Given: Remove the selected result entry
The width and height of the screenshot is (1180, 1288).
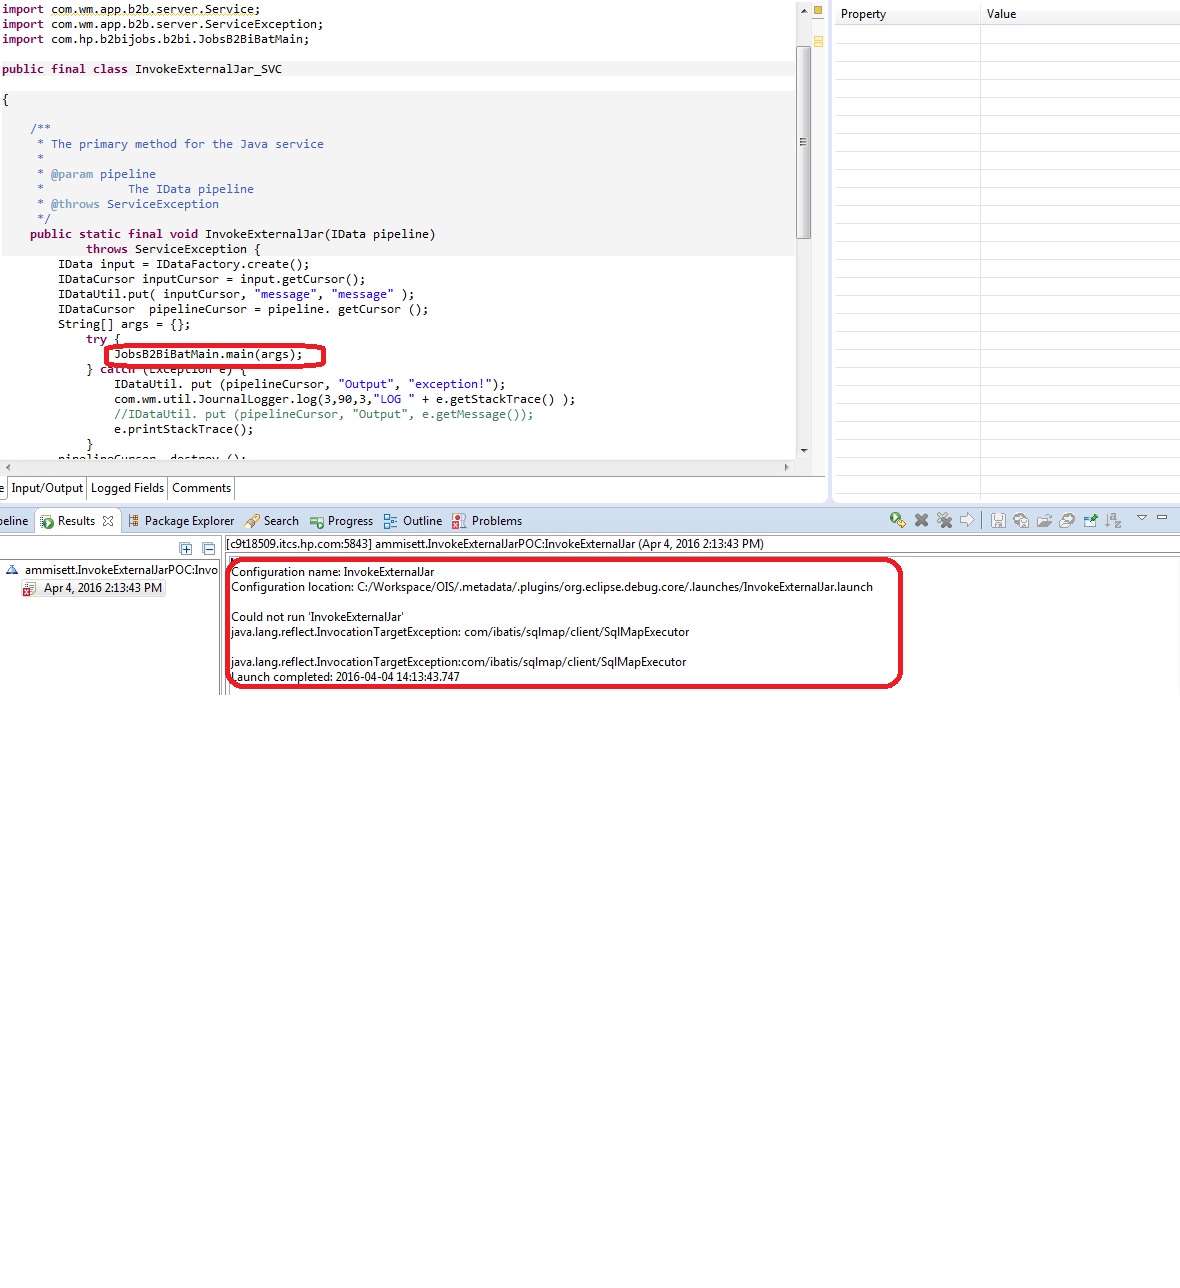Looking at the screenshot, I should pyautogui.click(x=922, y=520).
